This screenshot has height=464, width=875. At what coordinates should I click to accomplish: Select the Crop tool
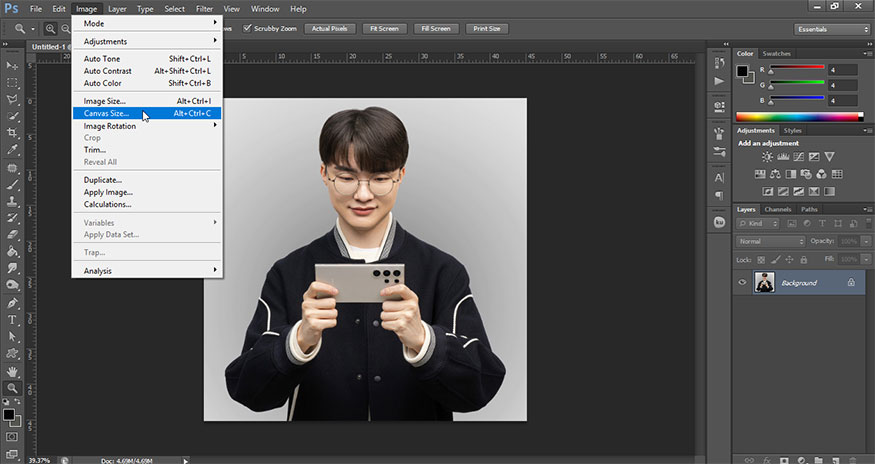coord(13,134)
